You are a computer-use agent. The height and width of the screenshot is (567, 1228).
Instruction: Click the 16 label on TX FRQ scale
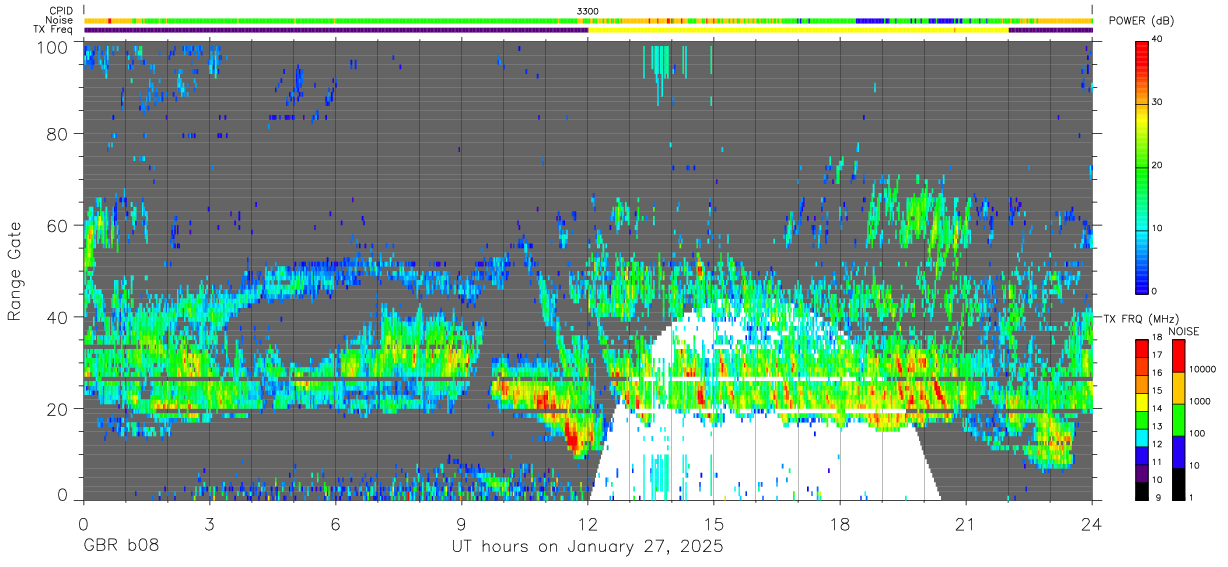point(1158,373)
